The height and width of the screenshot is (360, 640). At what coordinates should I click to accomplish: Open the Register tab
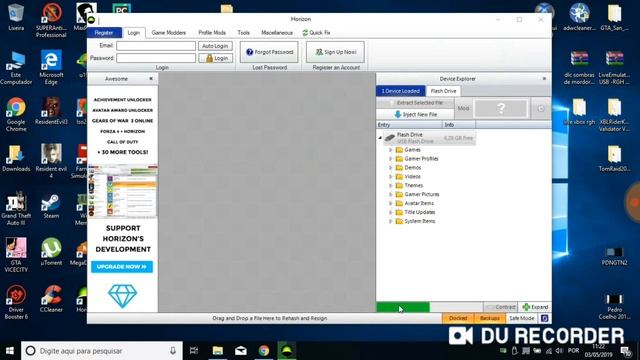pos(104,33)
